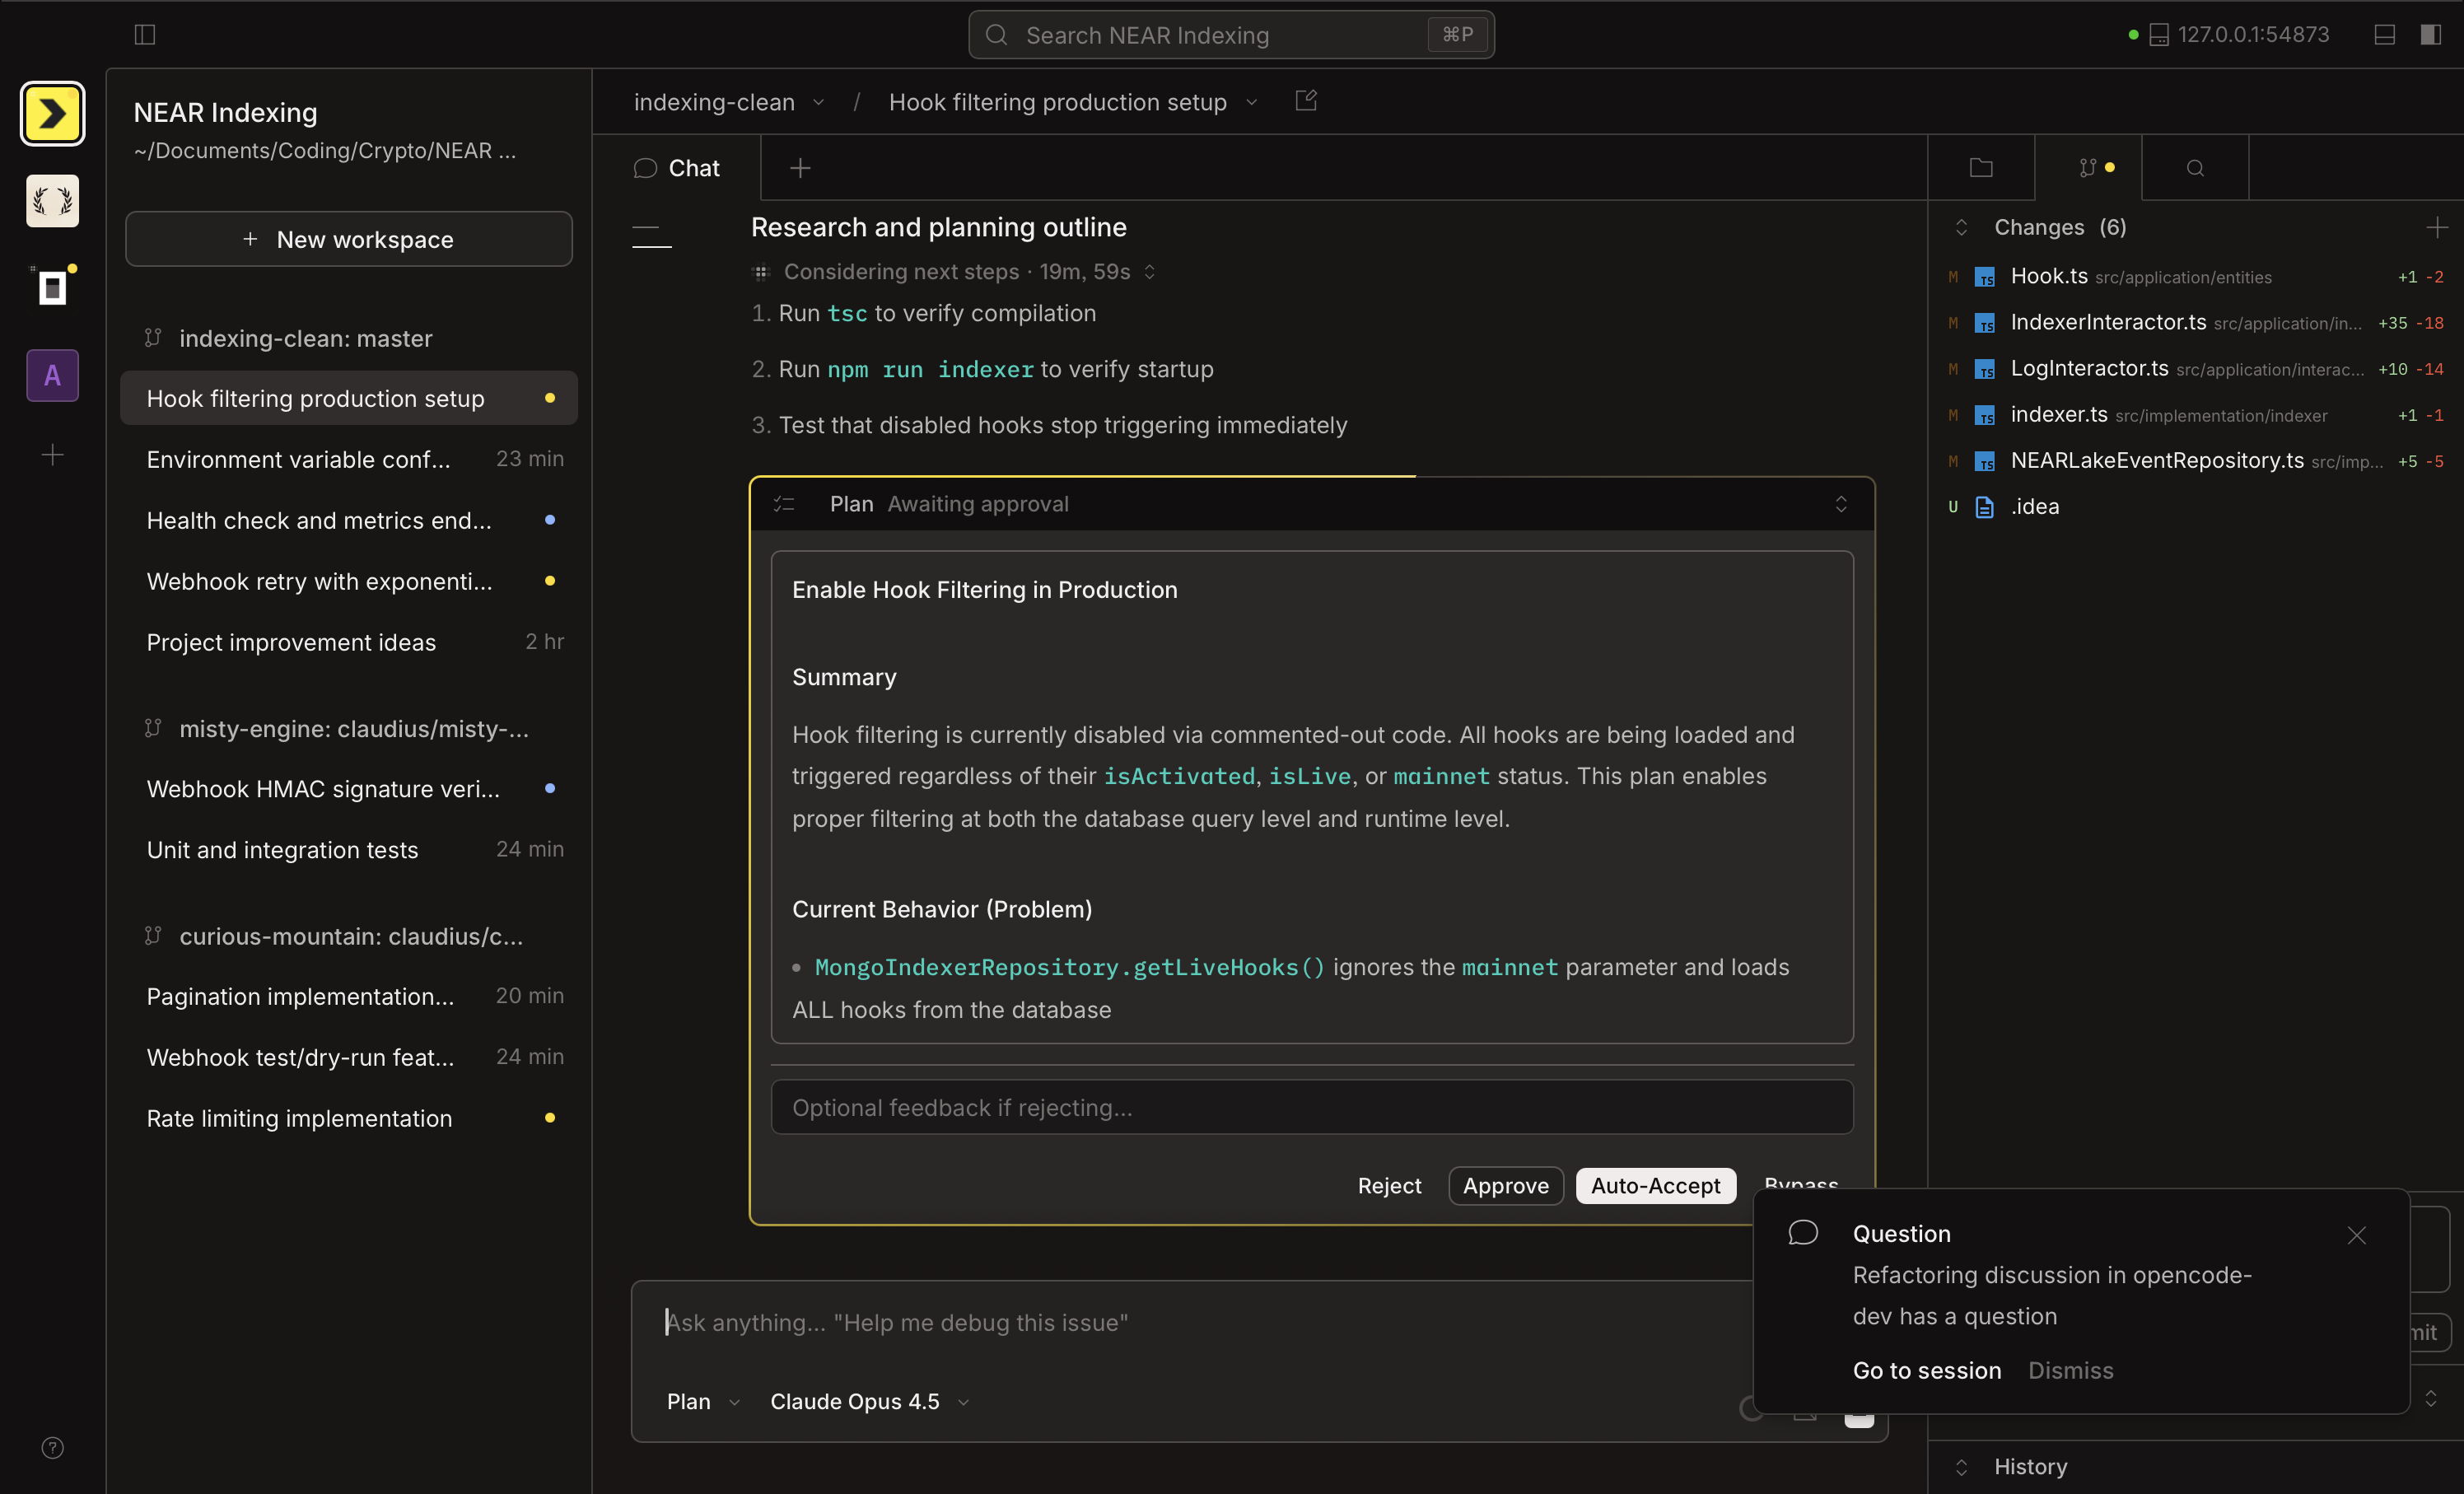The image size is (2464, 1494).
Task: Stage all changes with plus icon
Action: [2437, 227]
